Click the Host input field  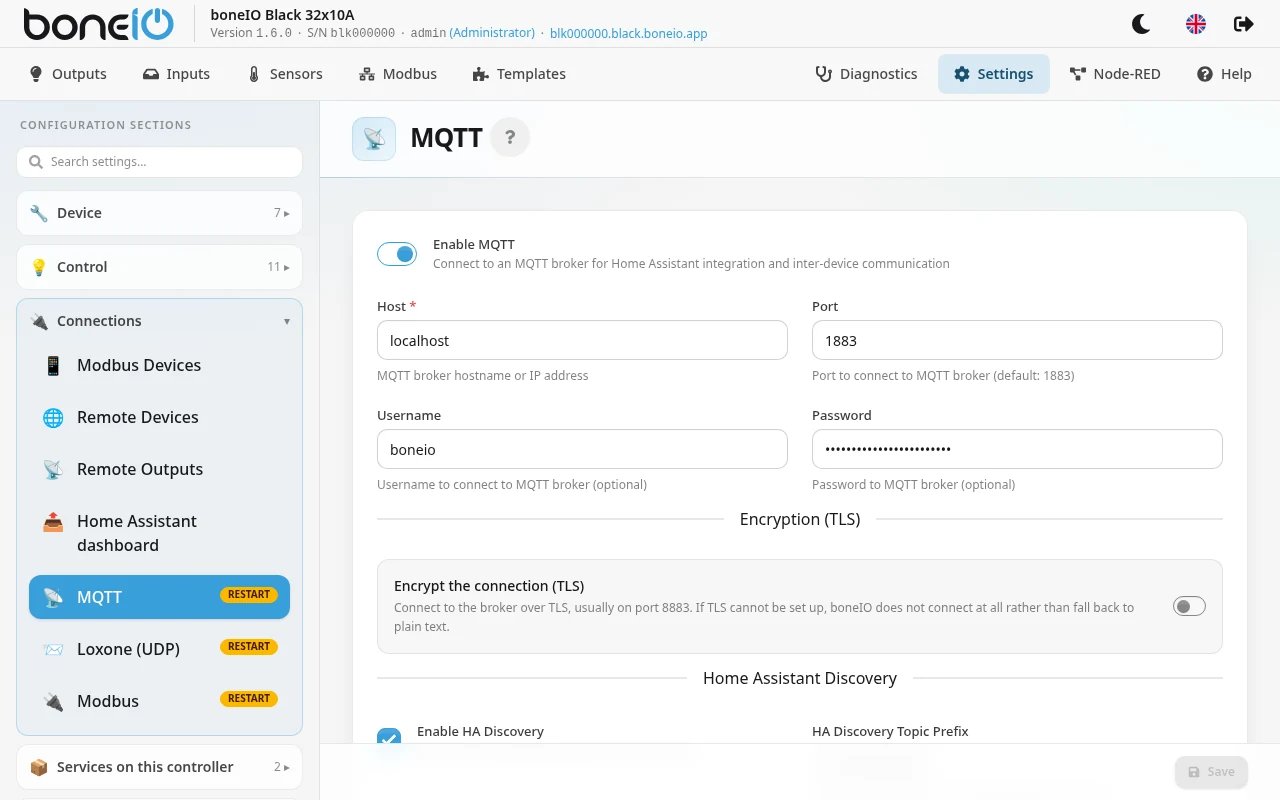pos(582,340)
